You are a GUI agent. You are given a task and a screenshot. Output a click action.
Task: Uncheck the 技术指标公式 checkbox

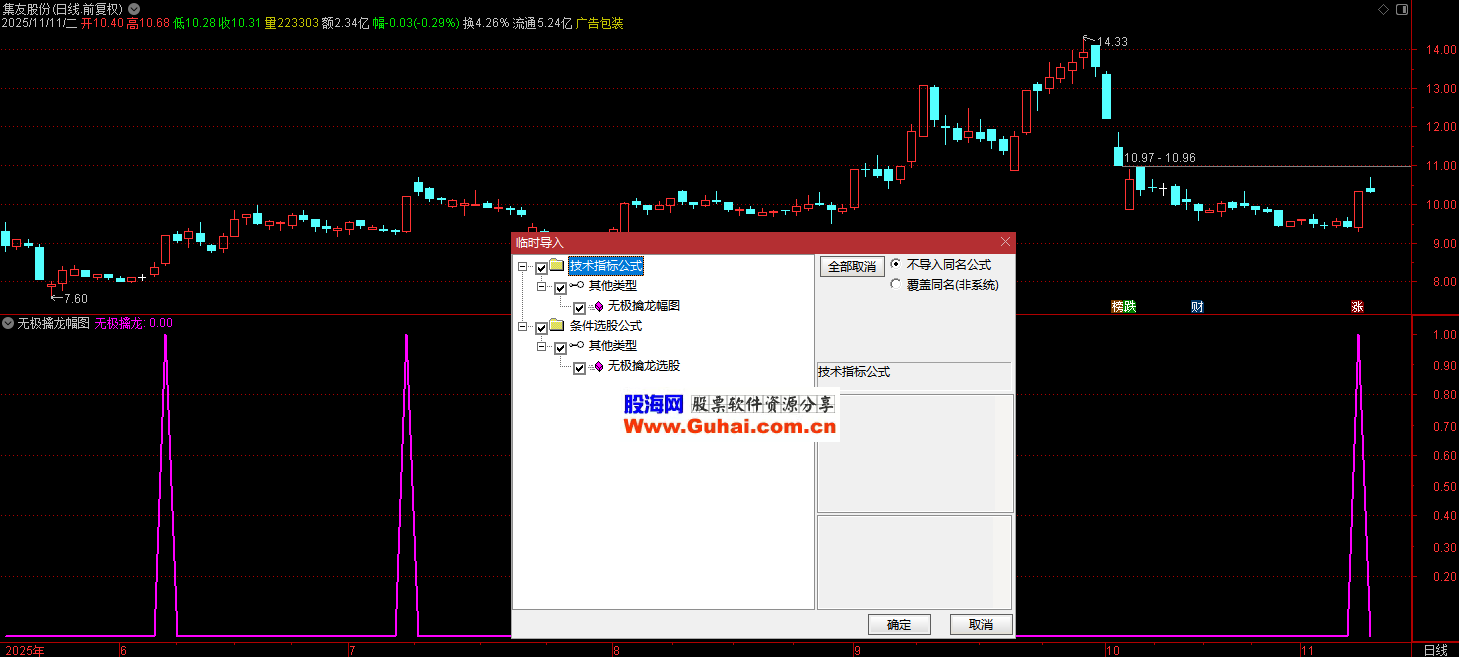pyautogui.click(x=541, y=268)
